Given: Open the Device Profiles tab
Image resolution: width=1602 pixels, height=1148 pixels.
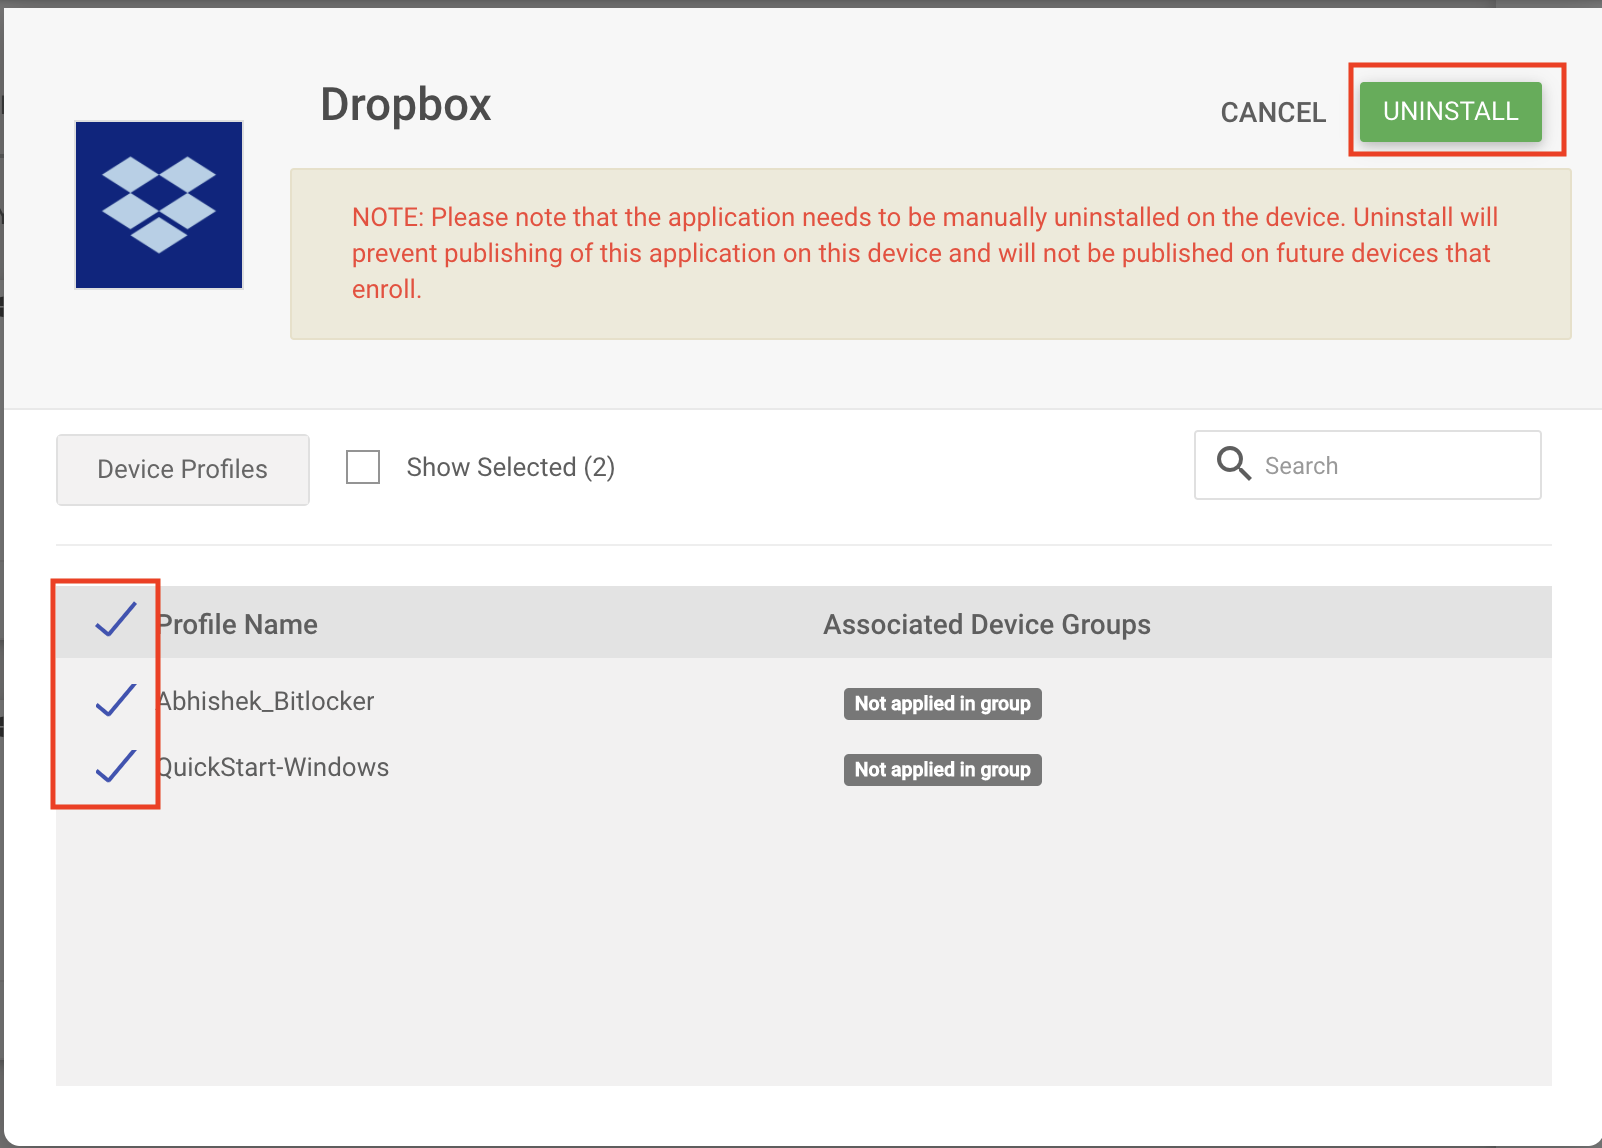Looking at the screenshot, I should (183, 469).
